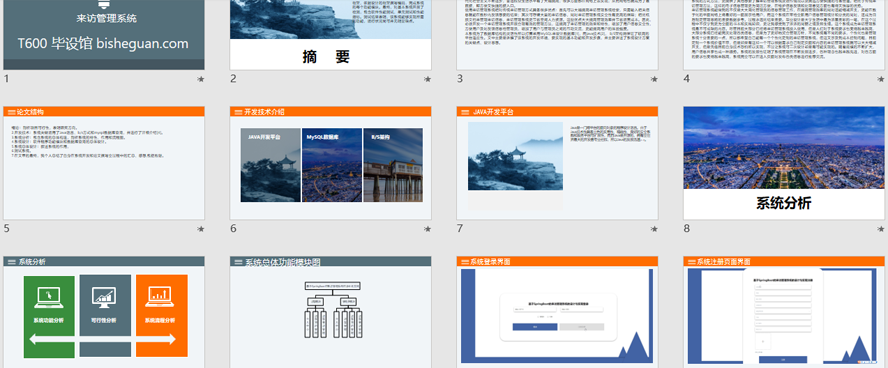888x368 pixels.
Task: Click slide number 8 label
Action: pyautogui.click(x=687, y=229)
